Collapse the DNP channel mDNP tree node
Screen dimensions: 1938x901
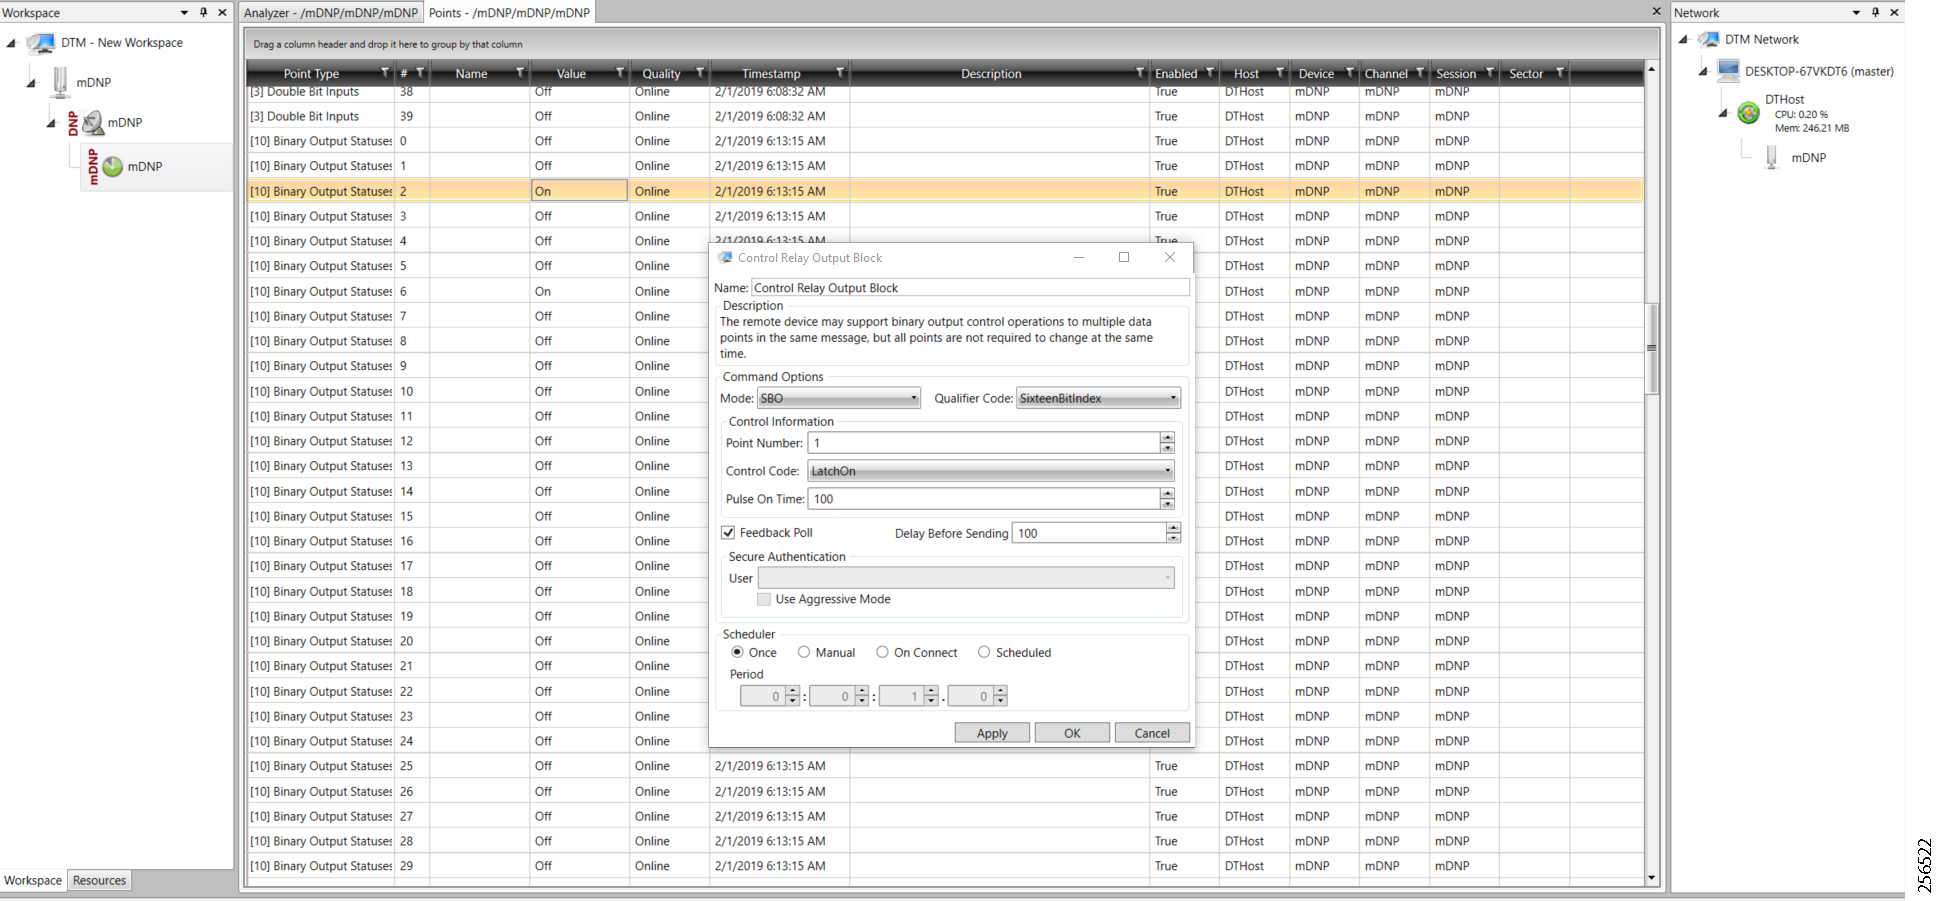click(x=51, y=123)
